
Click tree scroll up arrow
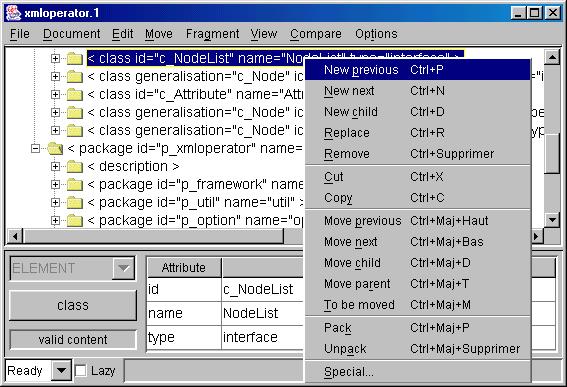click(x=552, y=57)
